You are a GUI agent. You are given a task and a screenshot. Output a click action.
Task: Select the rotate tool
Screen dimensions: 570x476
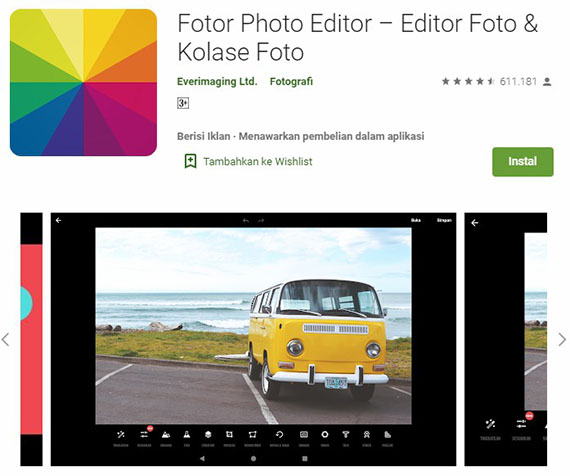point(279,438)
